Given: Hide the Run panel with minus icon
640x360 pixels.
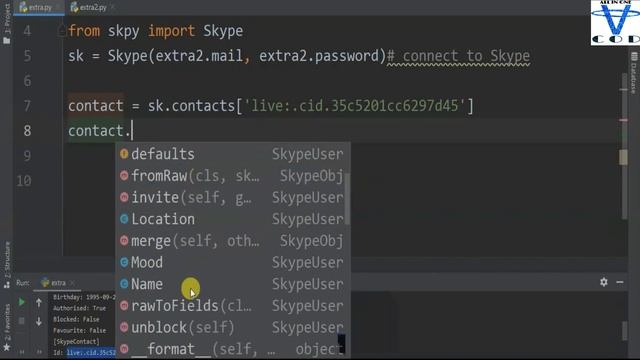Looking at the screenshot, I should point(620,282).
